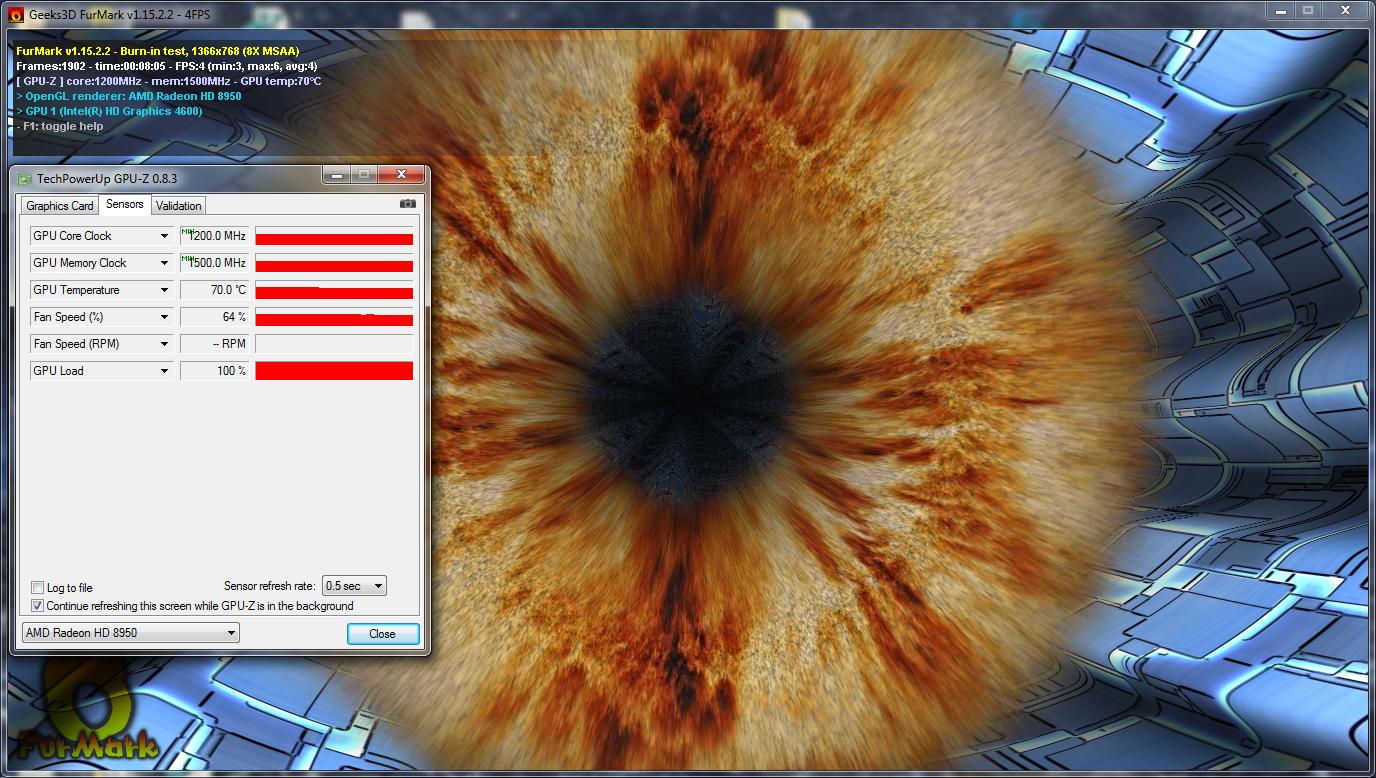Click the GPU Temperature graph bar
1376x778 pixels.
[334, 290]
